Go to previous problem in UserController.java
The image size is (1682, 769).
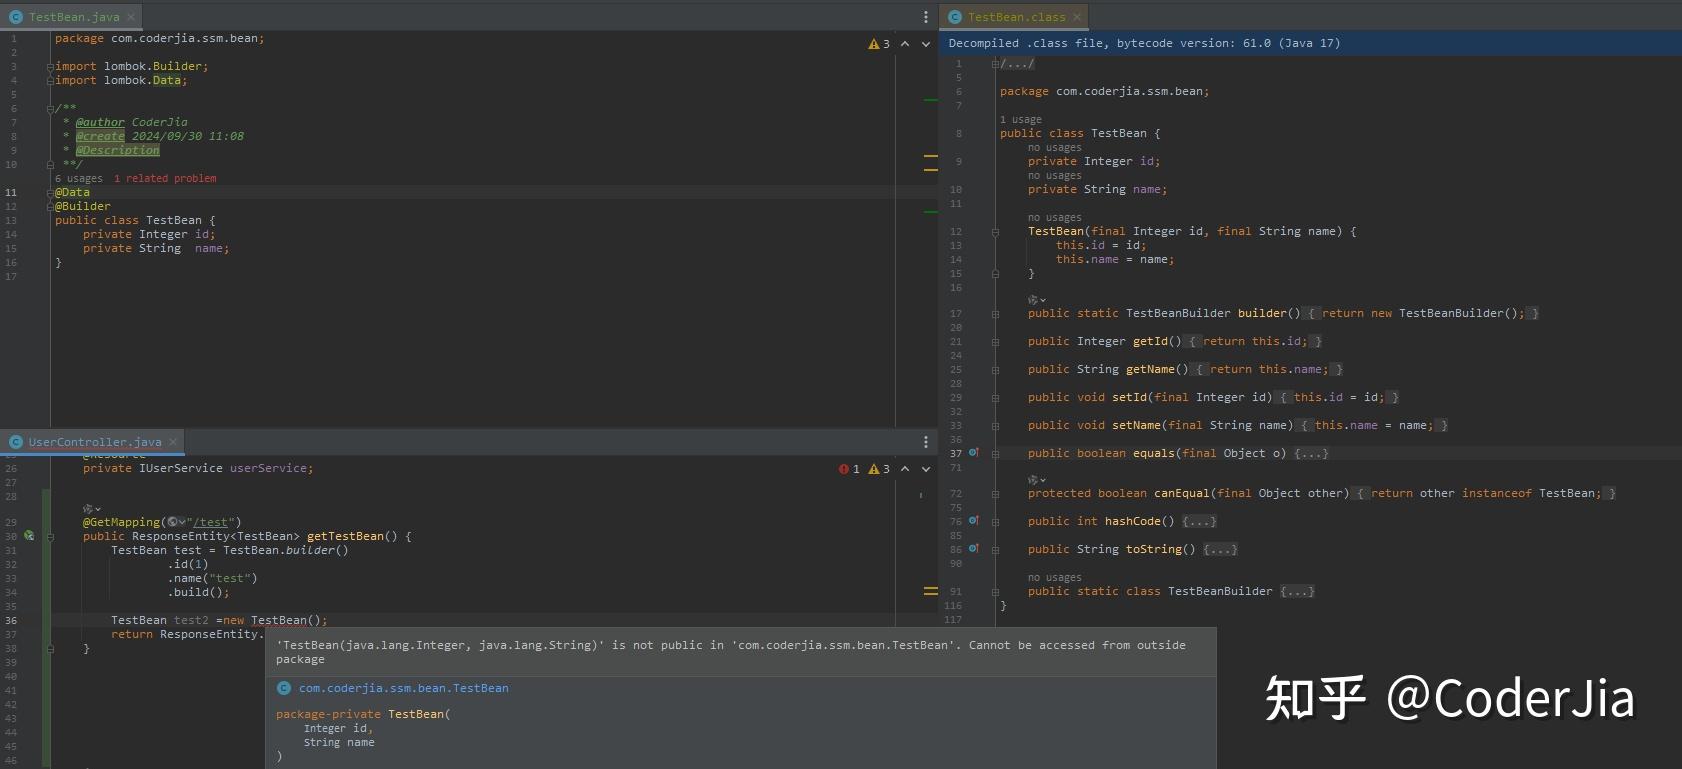905,469
